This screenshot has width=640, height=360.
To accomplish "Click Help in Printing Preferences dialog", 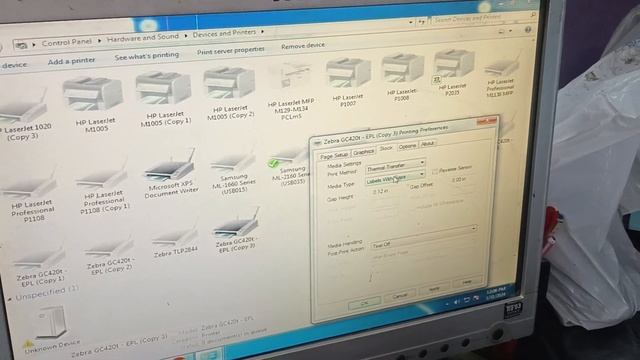I will click(x=467, y=282).
